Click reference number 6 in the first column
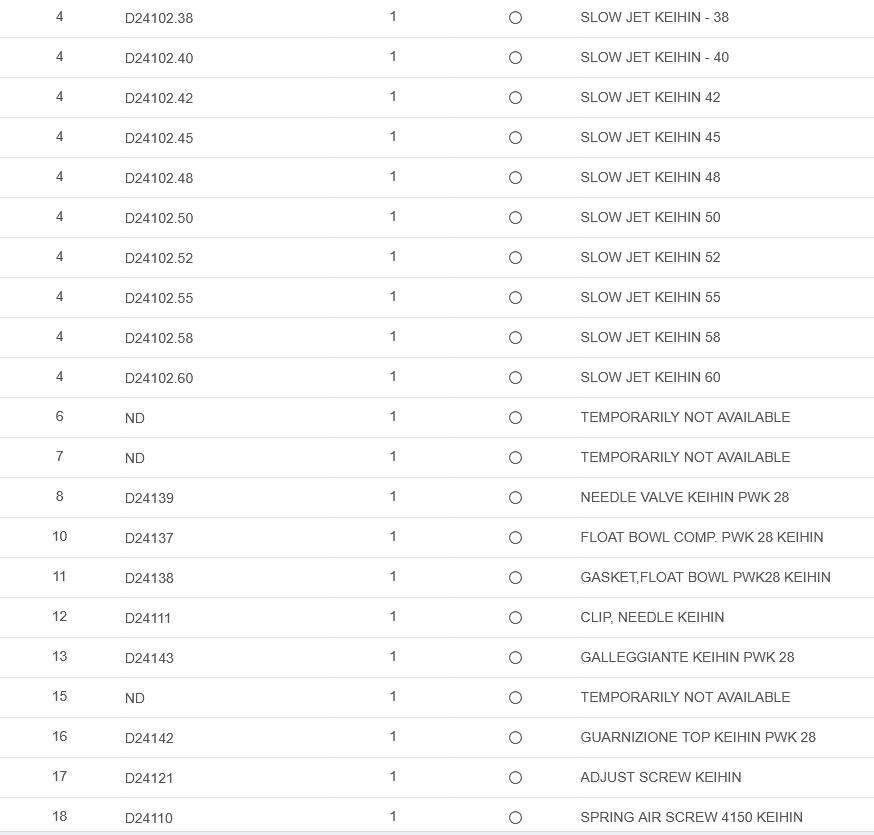This screenshot has height=835, width=874. pos(60,416)
